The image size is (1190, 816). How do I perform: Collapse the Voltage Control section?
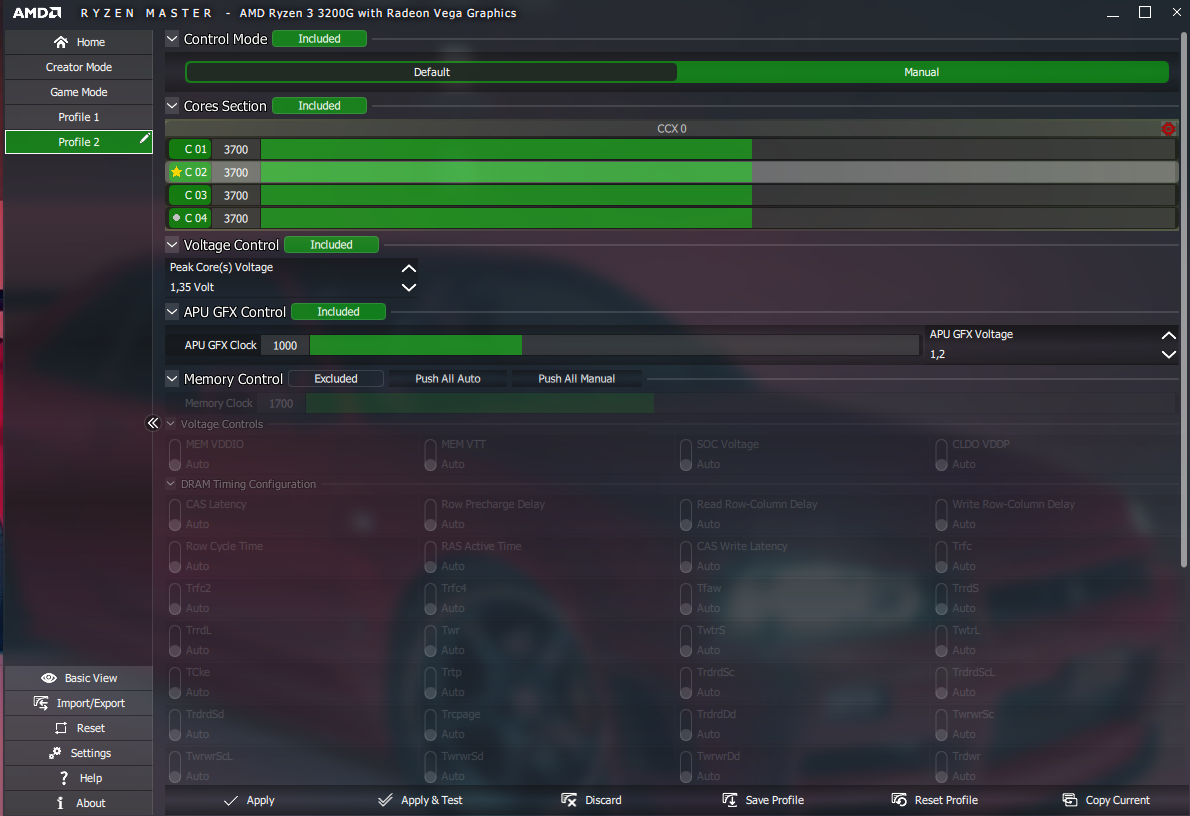[172, 244]
